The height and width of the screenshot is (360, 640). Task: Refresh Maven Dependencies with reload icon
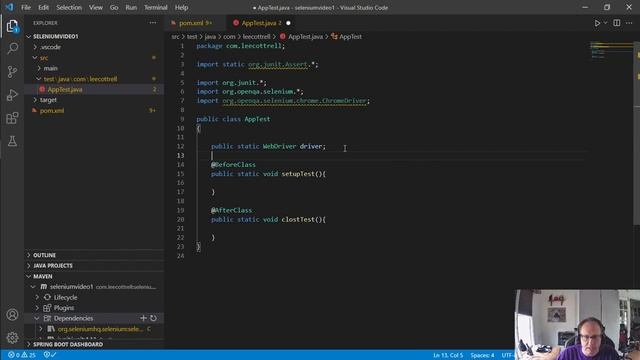[153, 318]
